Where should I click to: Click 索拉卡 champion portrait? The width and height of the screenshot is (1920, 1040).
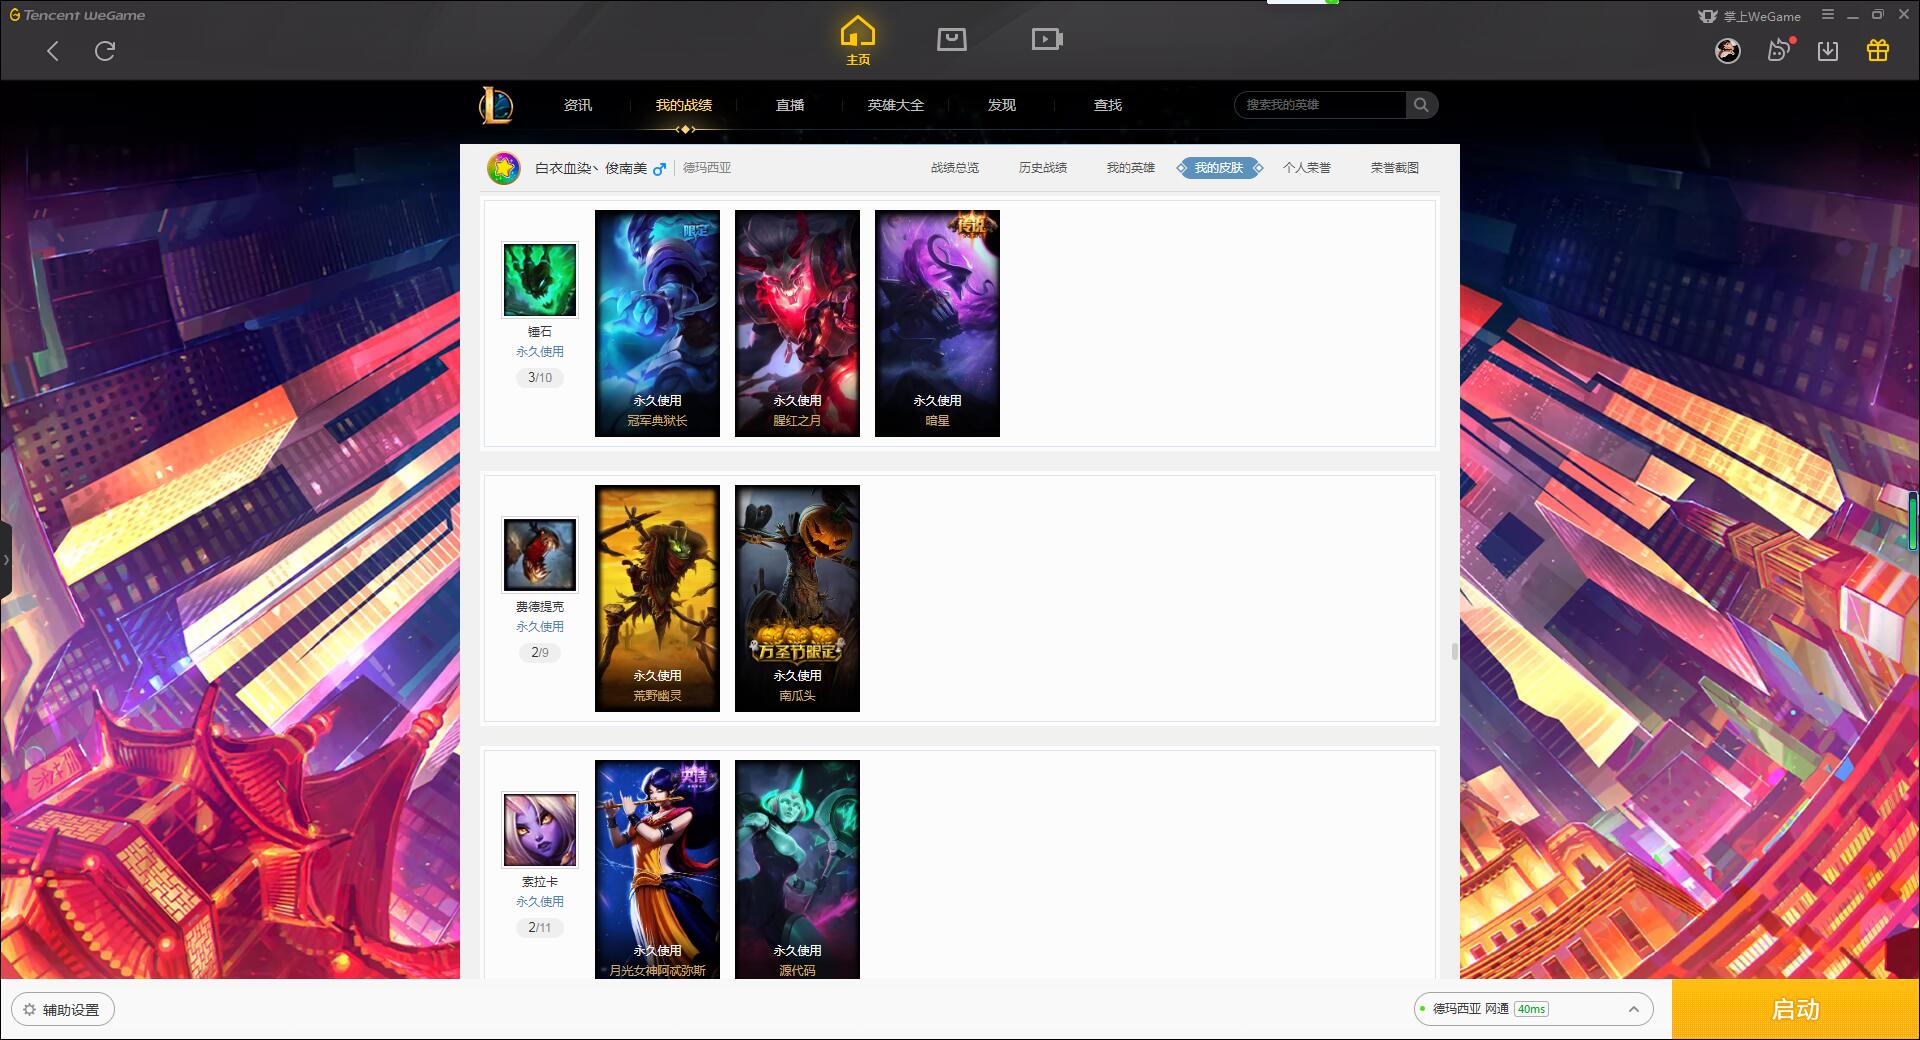(x=540, y=830)
